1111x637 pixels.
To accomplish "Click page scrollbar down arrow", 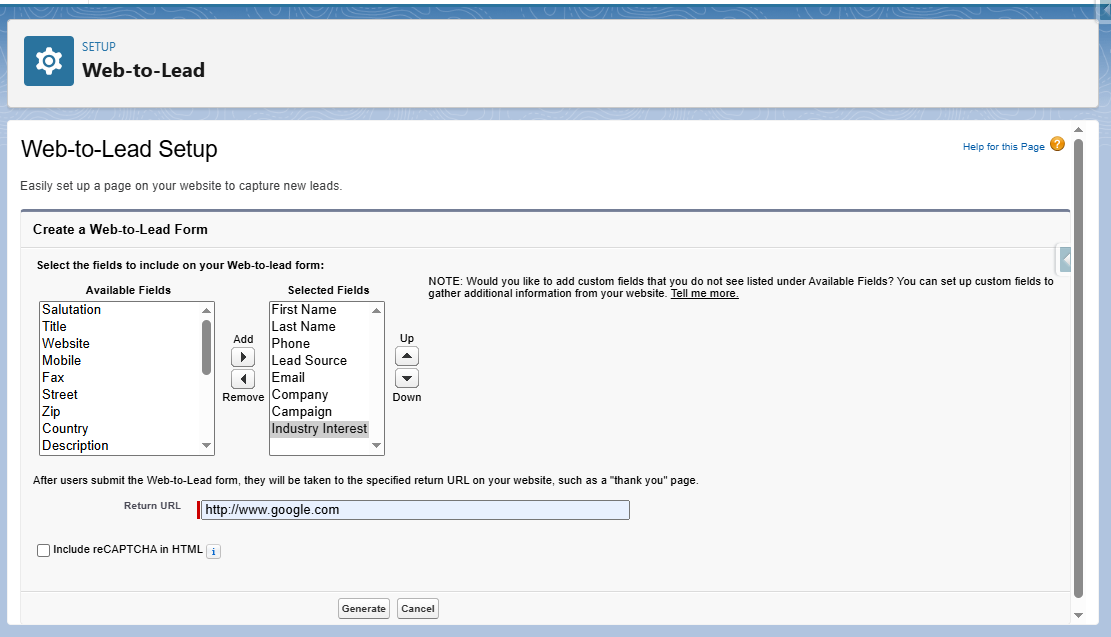I will (x=1078, y=616).
